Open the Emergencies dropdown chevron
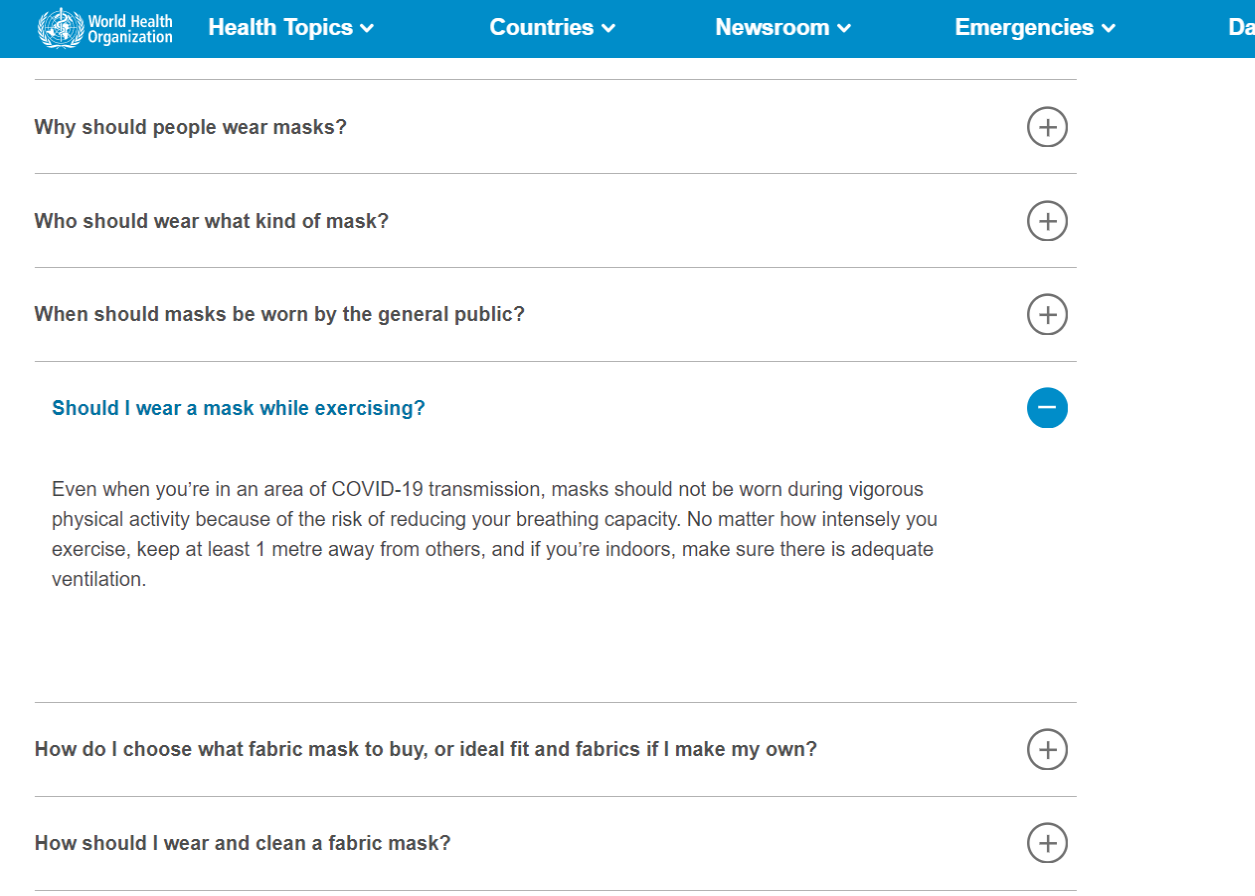 pyautogui.click(x=1108, y=29)
